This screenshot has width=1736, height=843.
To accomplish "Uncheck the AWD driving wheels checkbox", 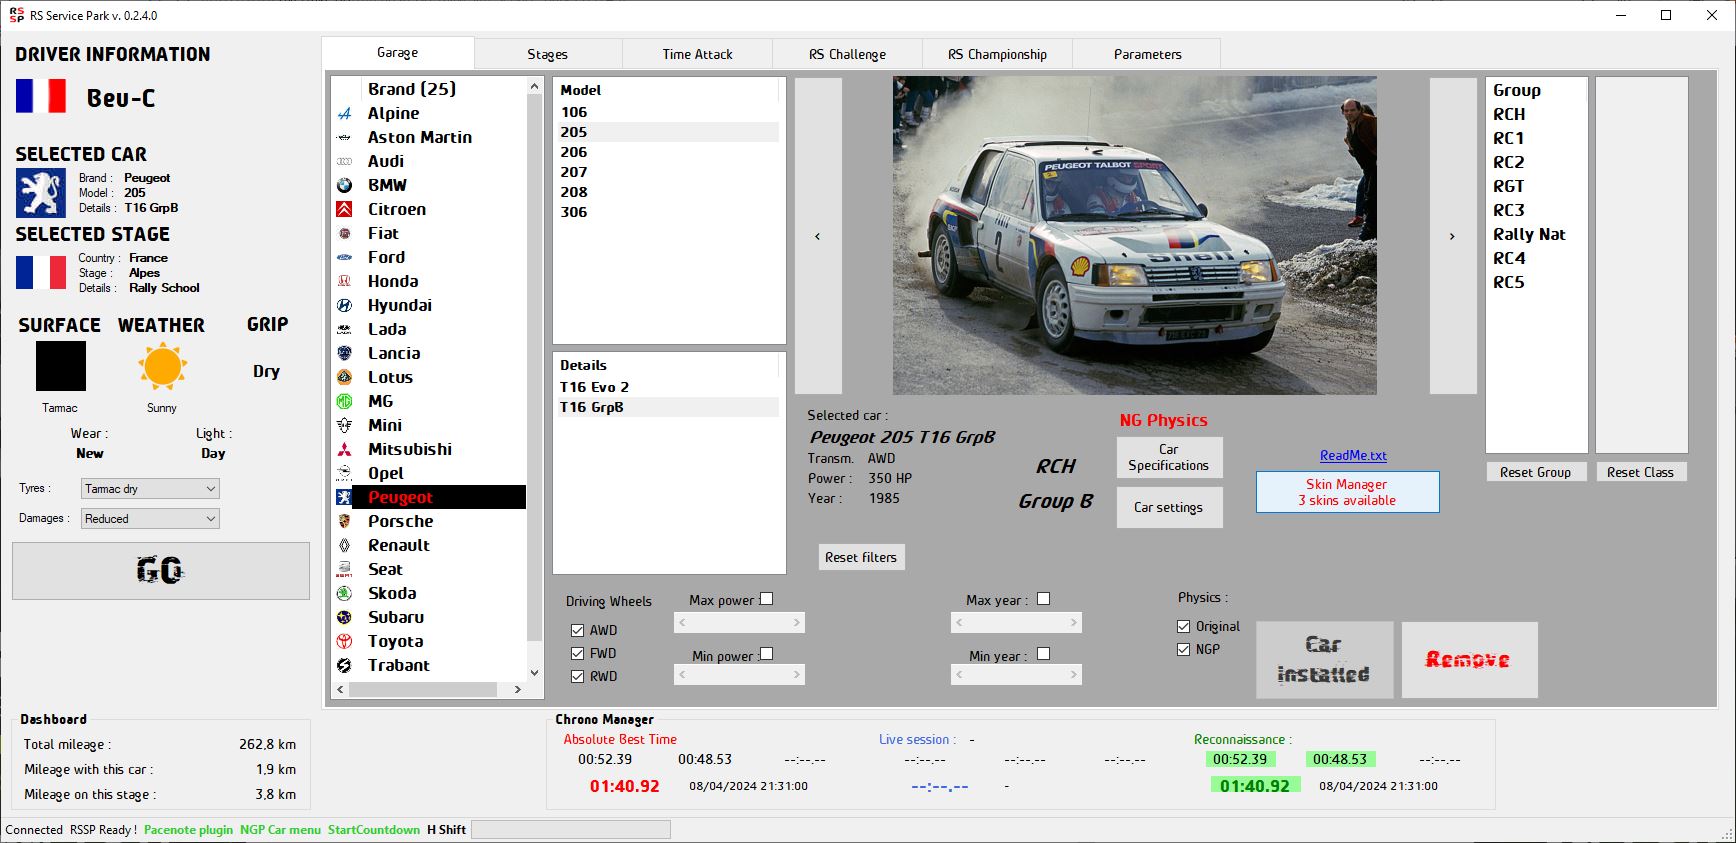I will 577,630.
